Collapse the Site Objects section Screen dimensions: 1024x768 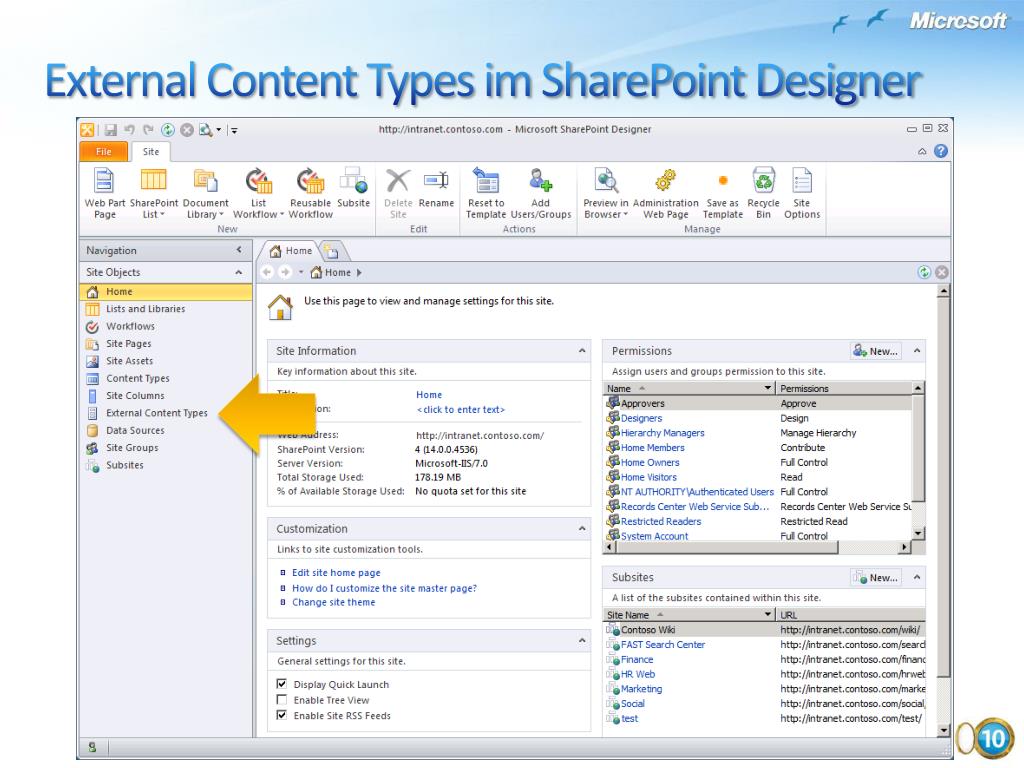click(239, 272)
